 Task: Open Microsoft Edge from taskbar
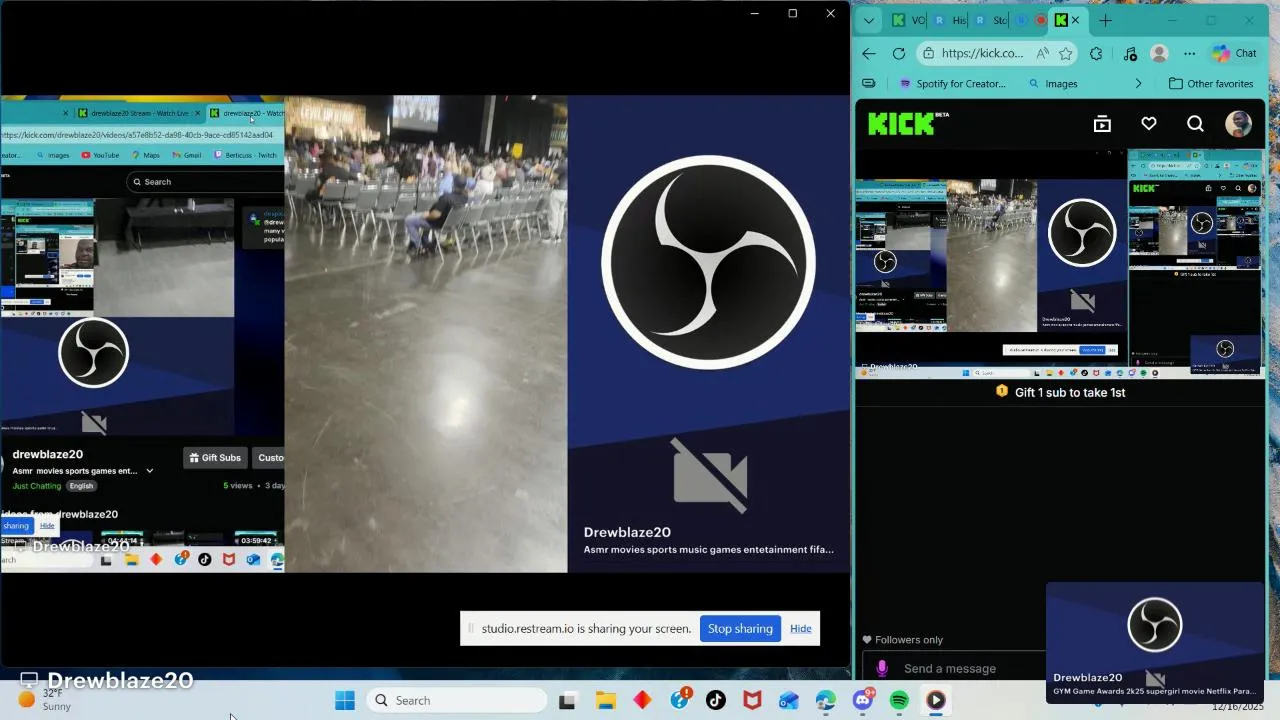[x=826, y=700]
